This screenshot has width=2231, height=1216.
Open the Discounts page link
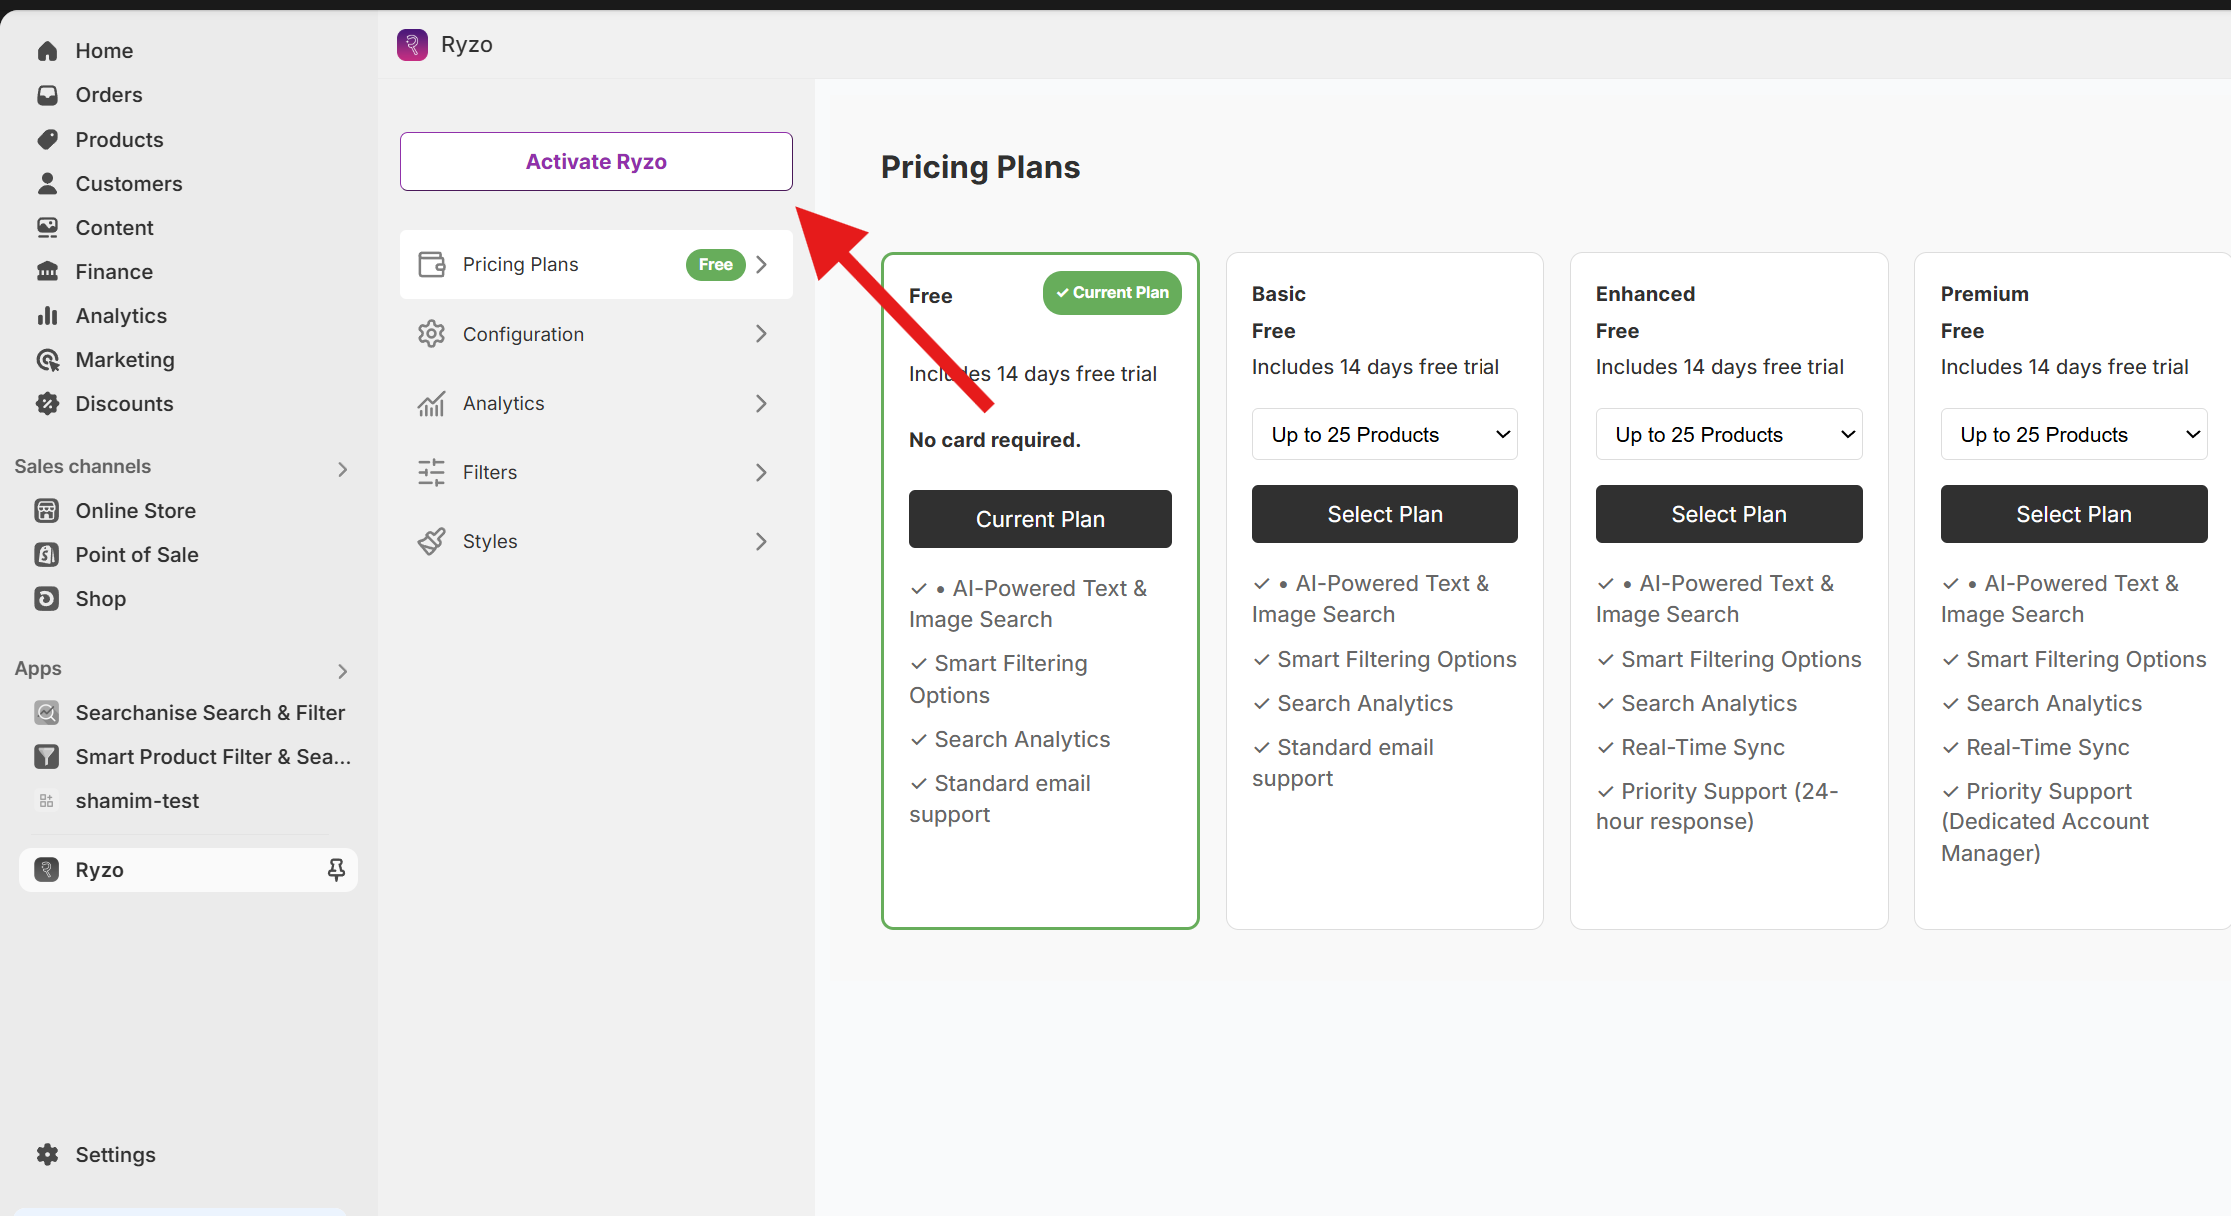click(x=124, y=404)
